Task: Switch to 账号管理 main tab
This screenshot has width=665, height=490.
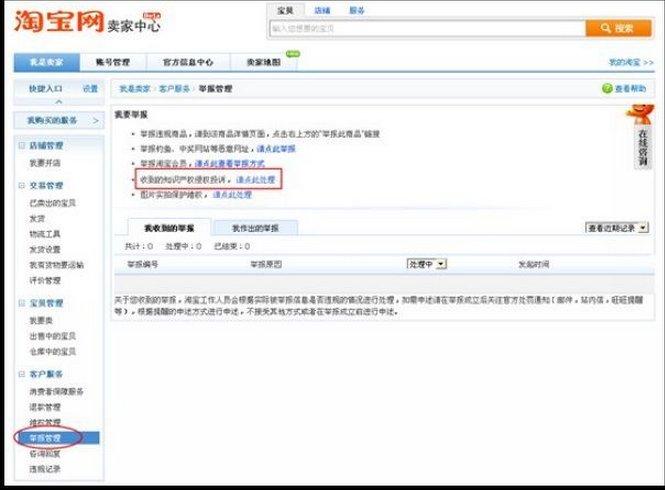Action: 113,62
